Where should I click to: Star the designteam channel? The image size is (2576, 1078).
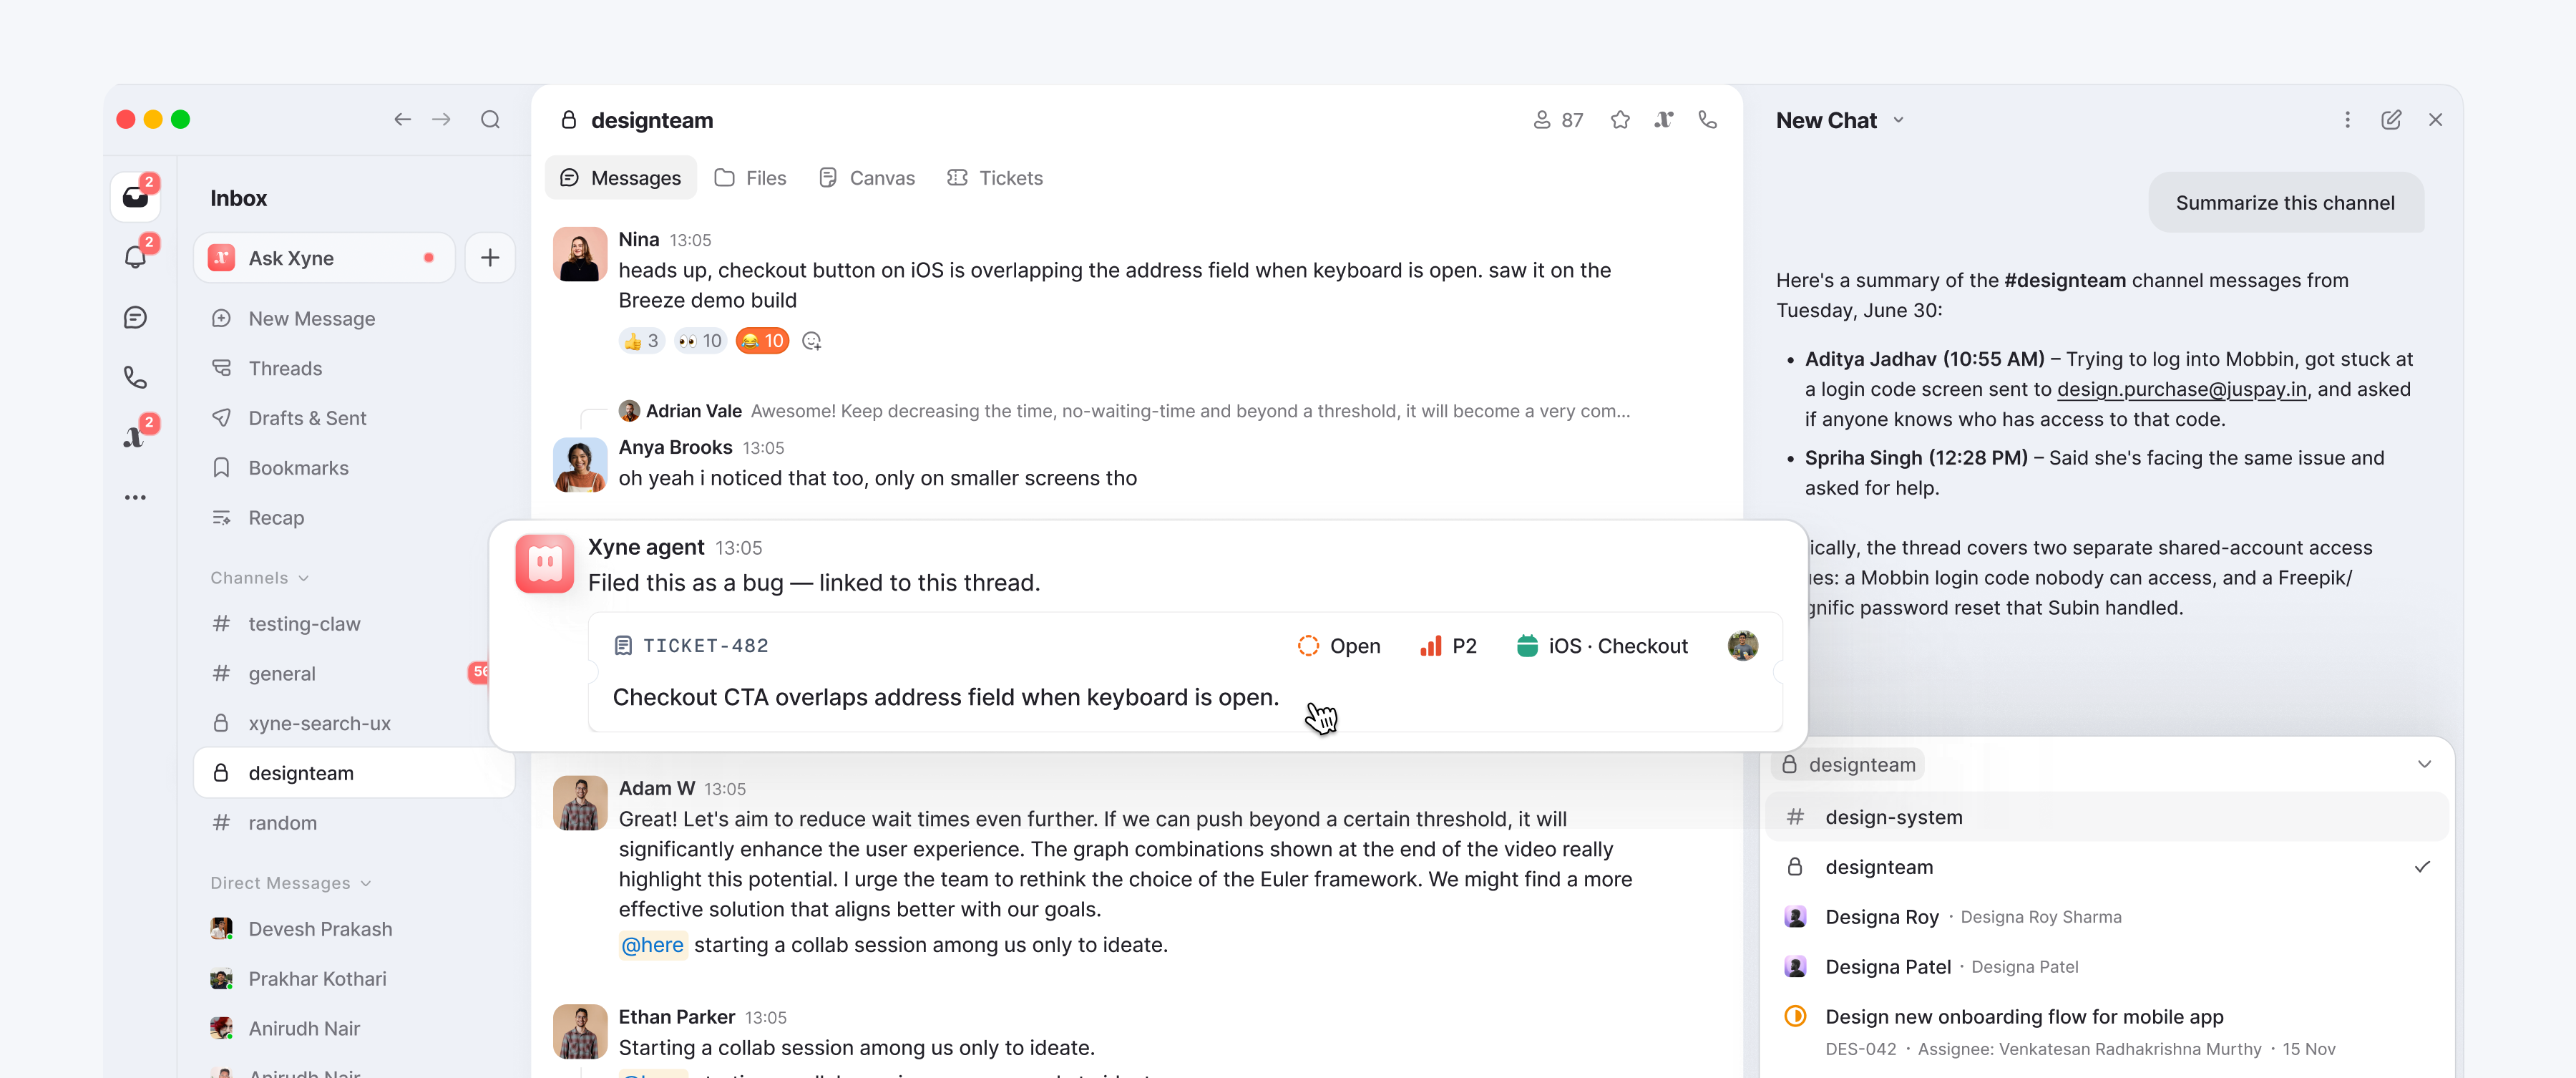1620,120
